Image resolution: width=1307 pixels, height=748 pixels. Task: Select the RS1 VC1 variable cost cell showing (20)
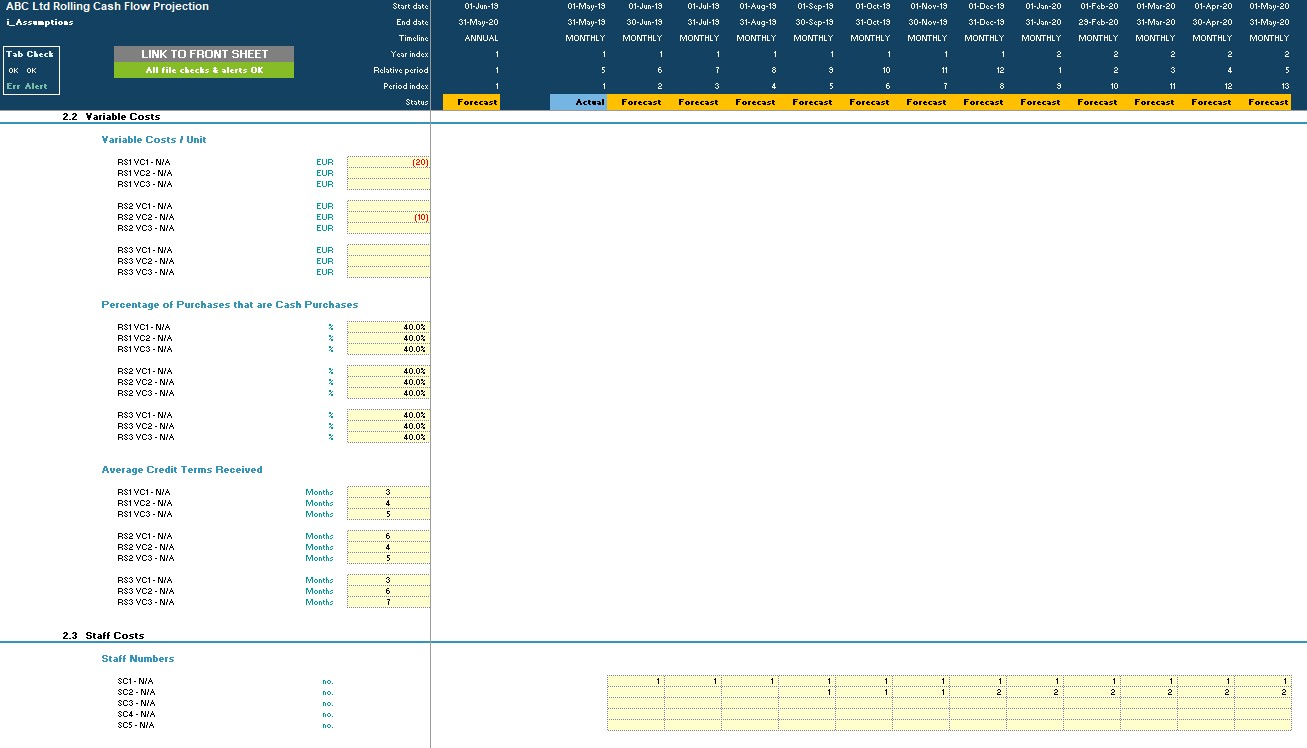(x=387, y=161)
